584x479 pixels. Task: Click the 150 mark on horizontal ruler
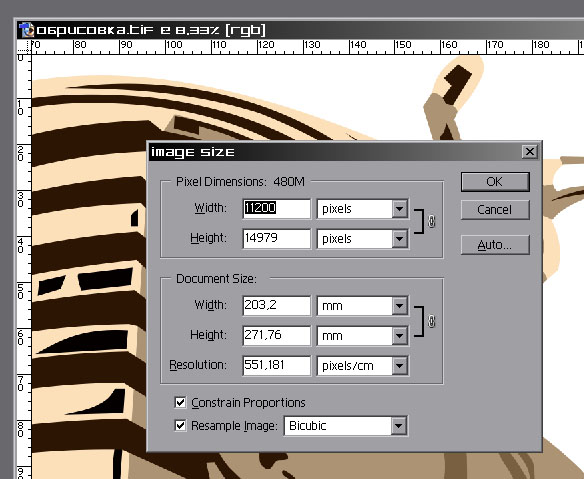tap(403, 45)
